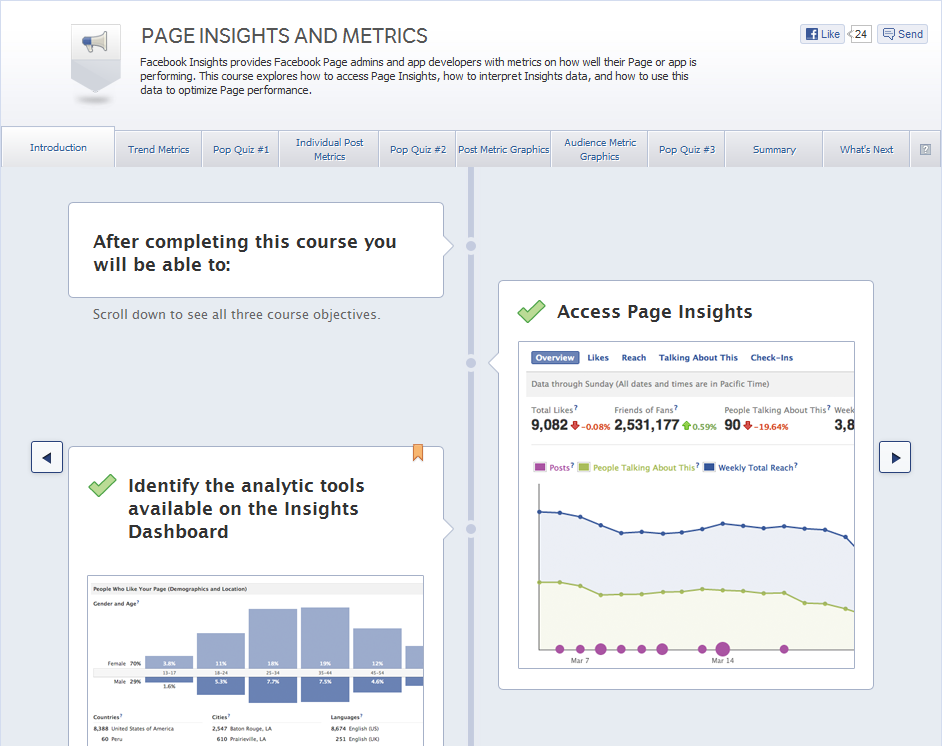Open Pop Quiz #3 tab
The height and width of the screenshot is (746, 942).
click(687, 150)
